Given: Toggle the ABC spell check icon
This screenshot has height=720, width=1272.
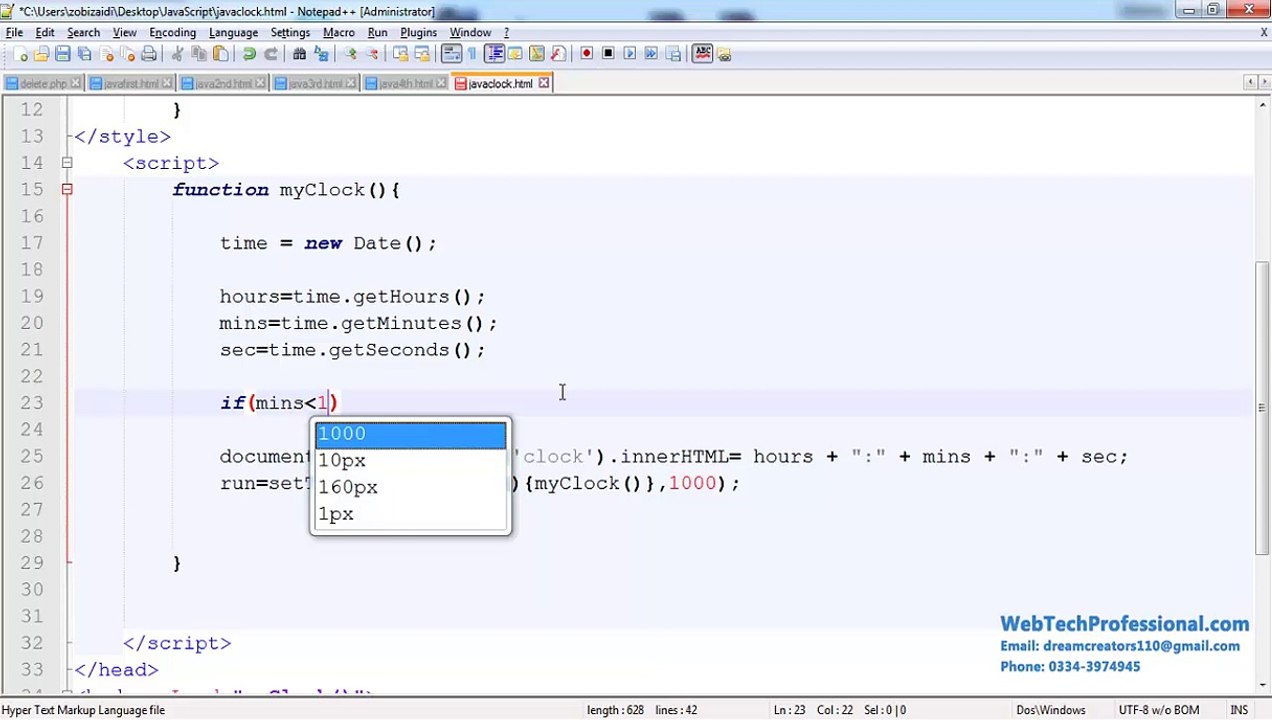Looking at the screenshot, I should 704,54.
